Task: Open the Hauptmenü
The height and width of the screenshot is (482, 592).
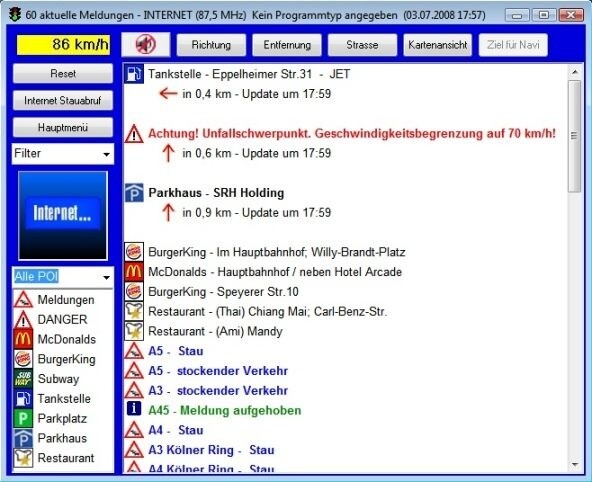Action: pyautogui.click(x=63, y=128)
